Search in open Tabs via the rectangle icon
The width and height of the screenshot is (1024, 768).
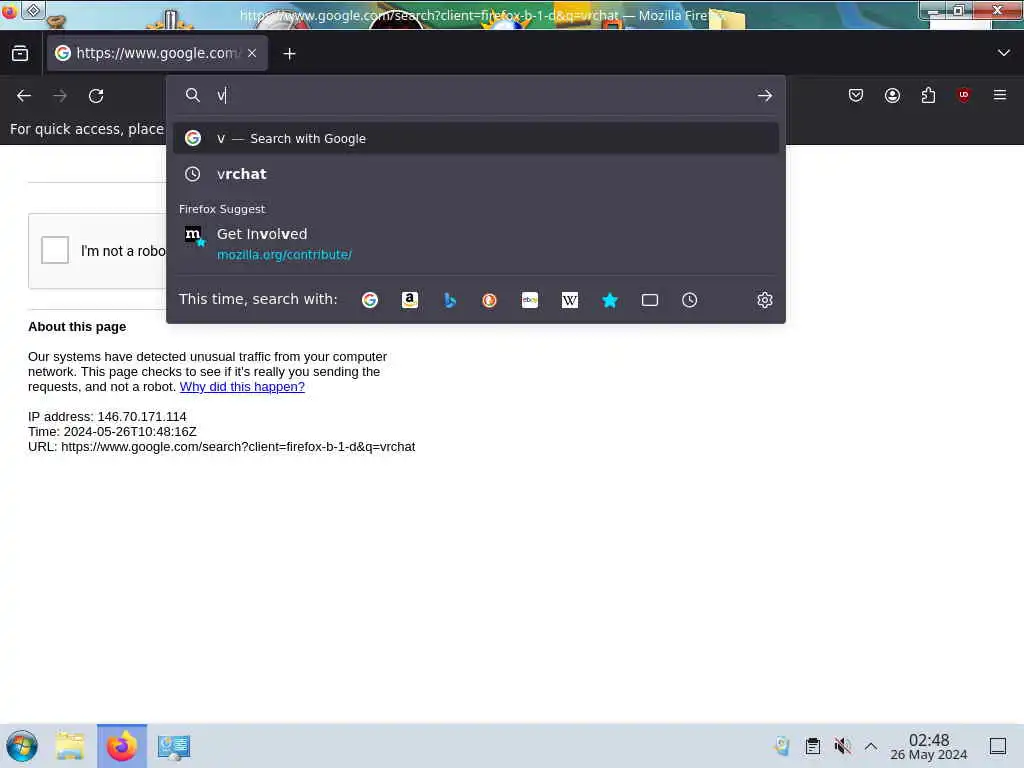pos(650,300)
